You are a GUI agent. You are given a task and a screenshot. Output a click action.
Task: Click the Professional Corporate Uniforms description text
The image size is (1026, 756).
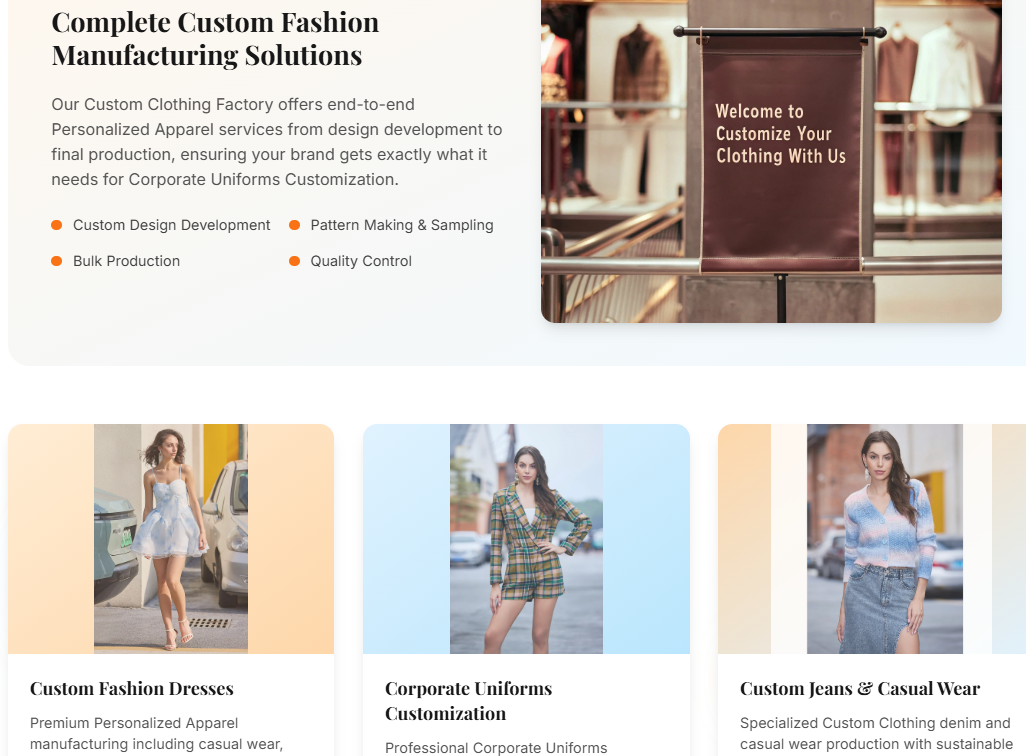(x=496, y=747)
